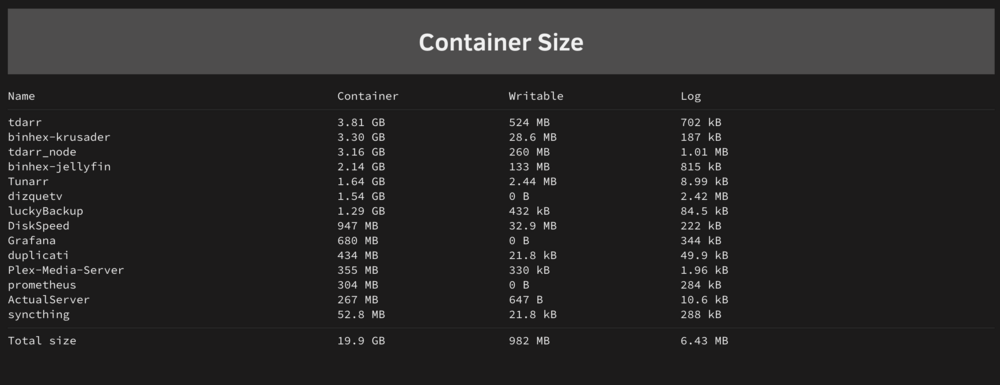The height and width of the screenshot is (385, 1000).
Task: Select the binhex-jellyfin entry
Action: (x=59, y=167)
